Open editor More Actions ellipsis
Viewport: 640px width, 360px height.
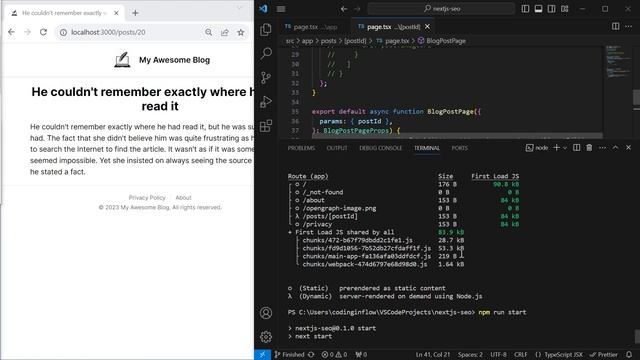pyautogui.click(x=629, y=26)
